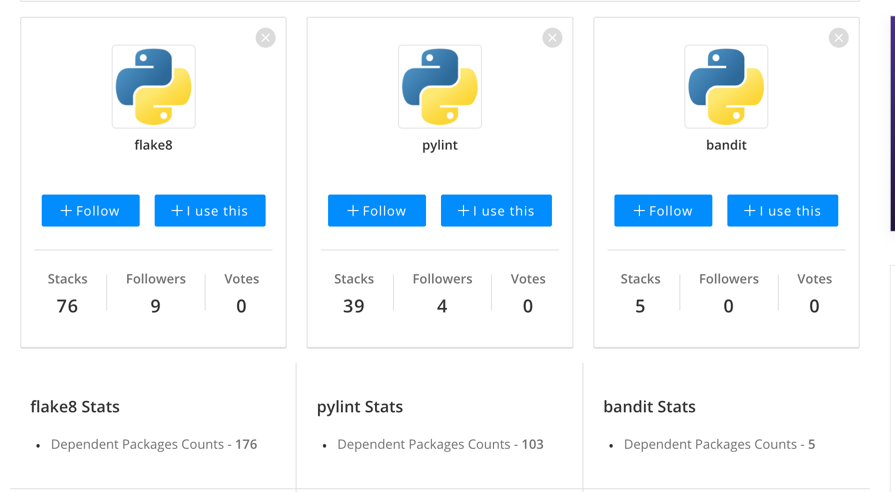Select flake8 Followers count 9
The height and width of the screenshot is (492, 895).
156,307
